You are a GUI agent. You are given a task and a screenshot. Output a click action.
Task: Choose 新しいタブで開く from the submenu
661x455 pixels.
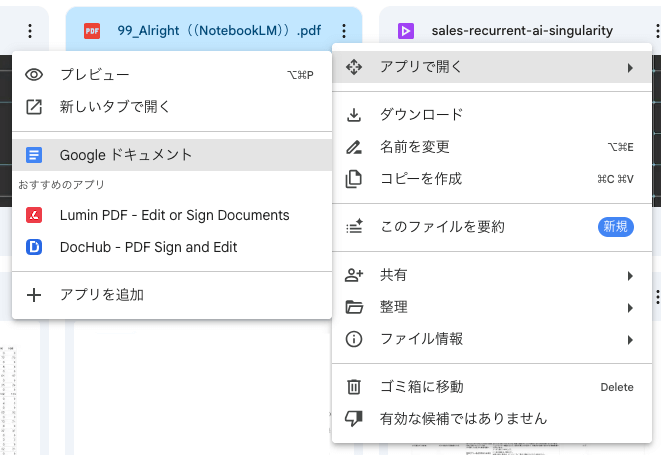172,107
